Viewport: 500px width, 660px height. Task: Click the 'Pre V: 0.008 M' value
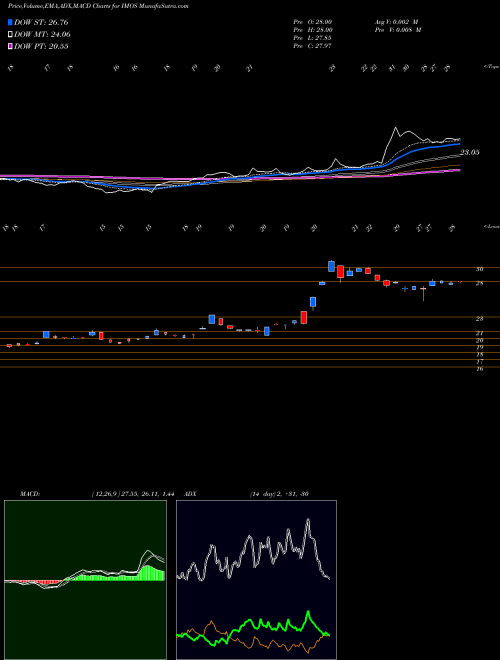(400, 30)
